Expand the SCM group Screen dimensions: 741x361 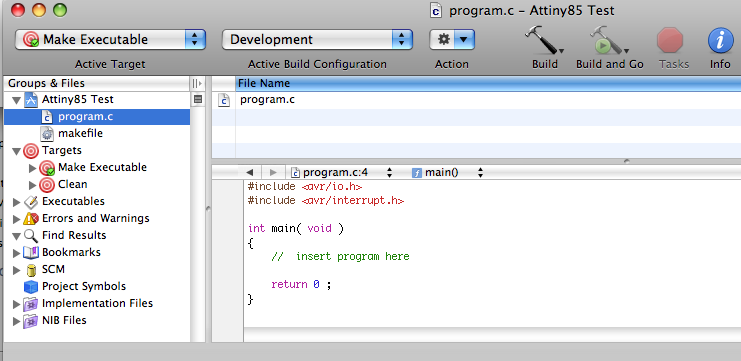(x=17, y=270)
